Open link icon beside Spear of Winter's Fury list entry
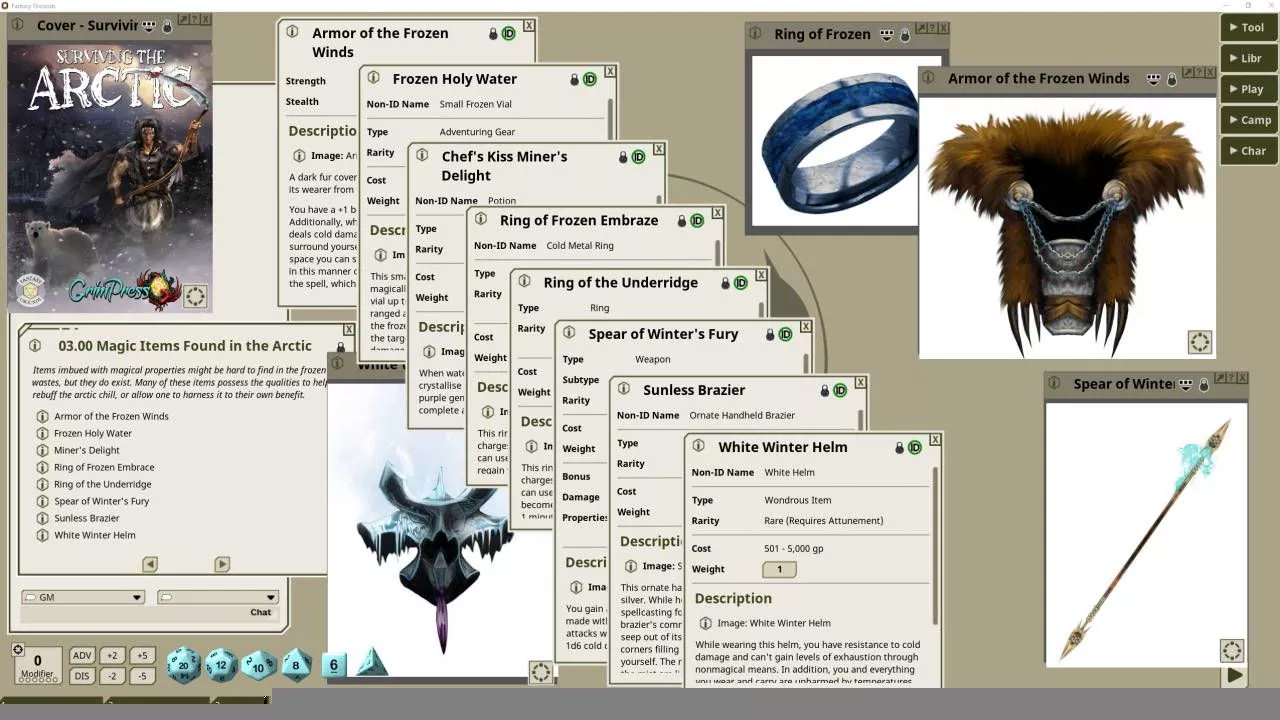 [42, 501]
